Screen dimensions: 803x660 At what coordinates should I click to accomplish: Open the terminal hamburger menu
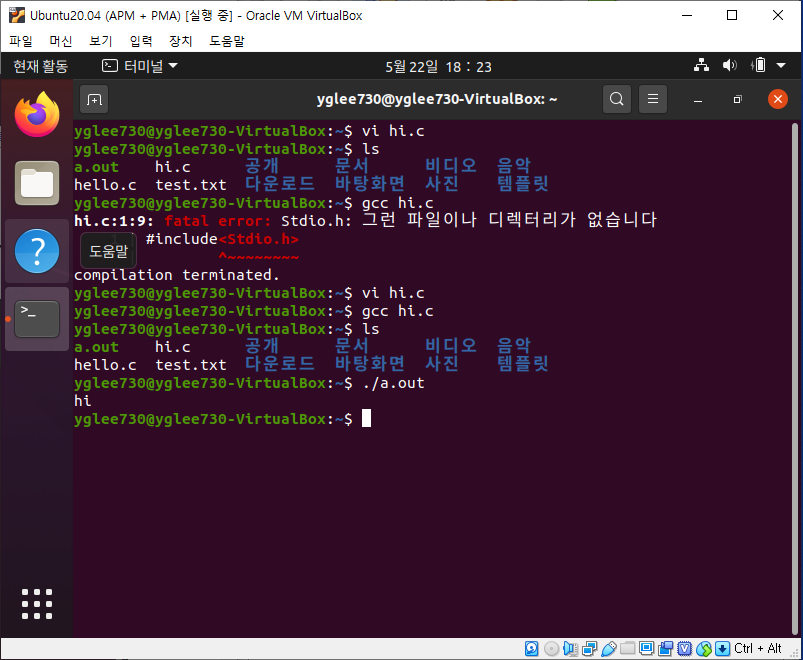coord(653,99)
